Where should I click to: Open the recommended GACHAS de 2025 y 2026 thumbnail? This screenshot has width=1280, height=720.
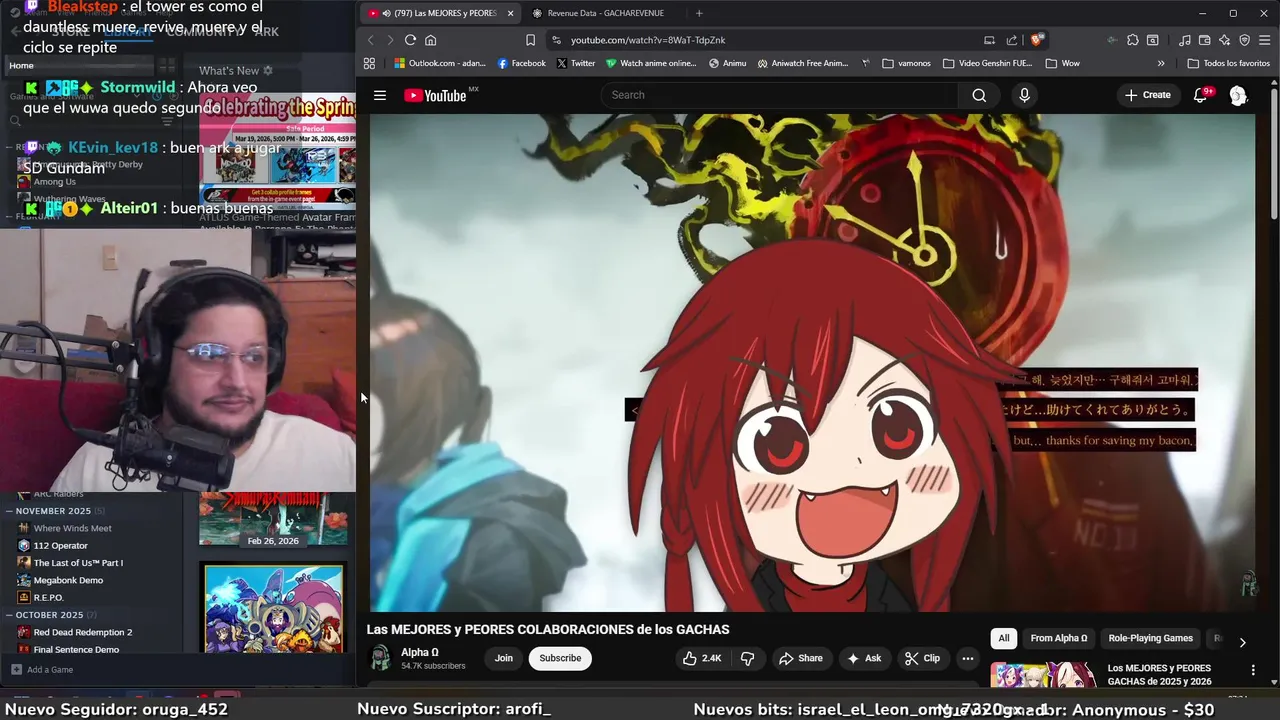tap(1043, 676)
